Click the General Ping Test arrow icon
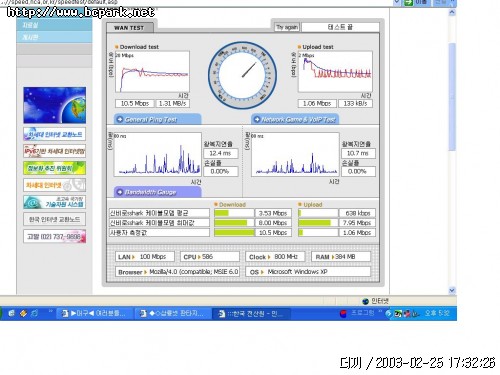The width and height of the screenshot is (500, 375). tap(119, 119)
